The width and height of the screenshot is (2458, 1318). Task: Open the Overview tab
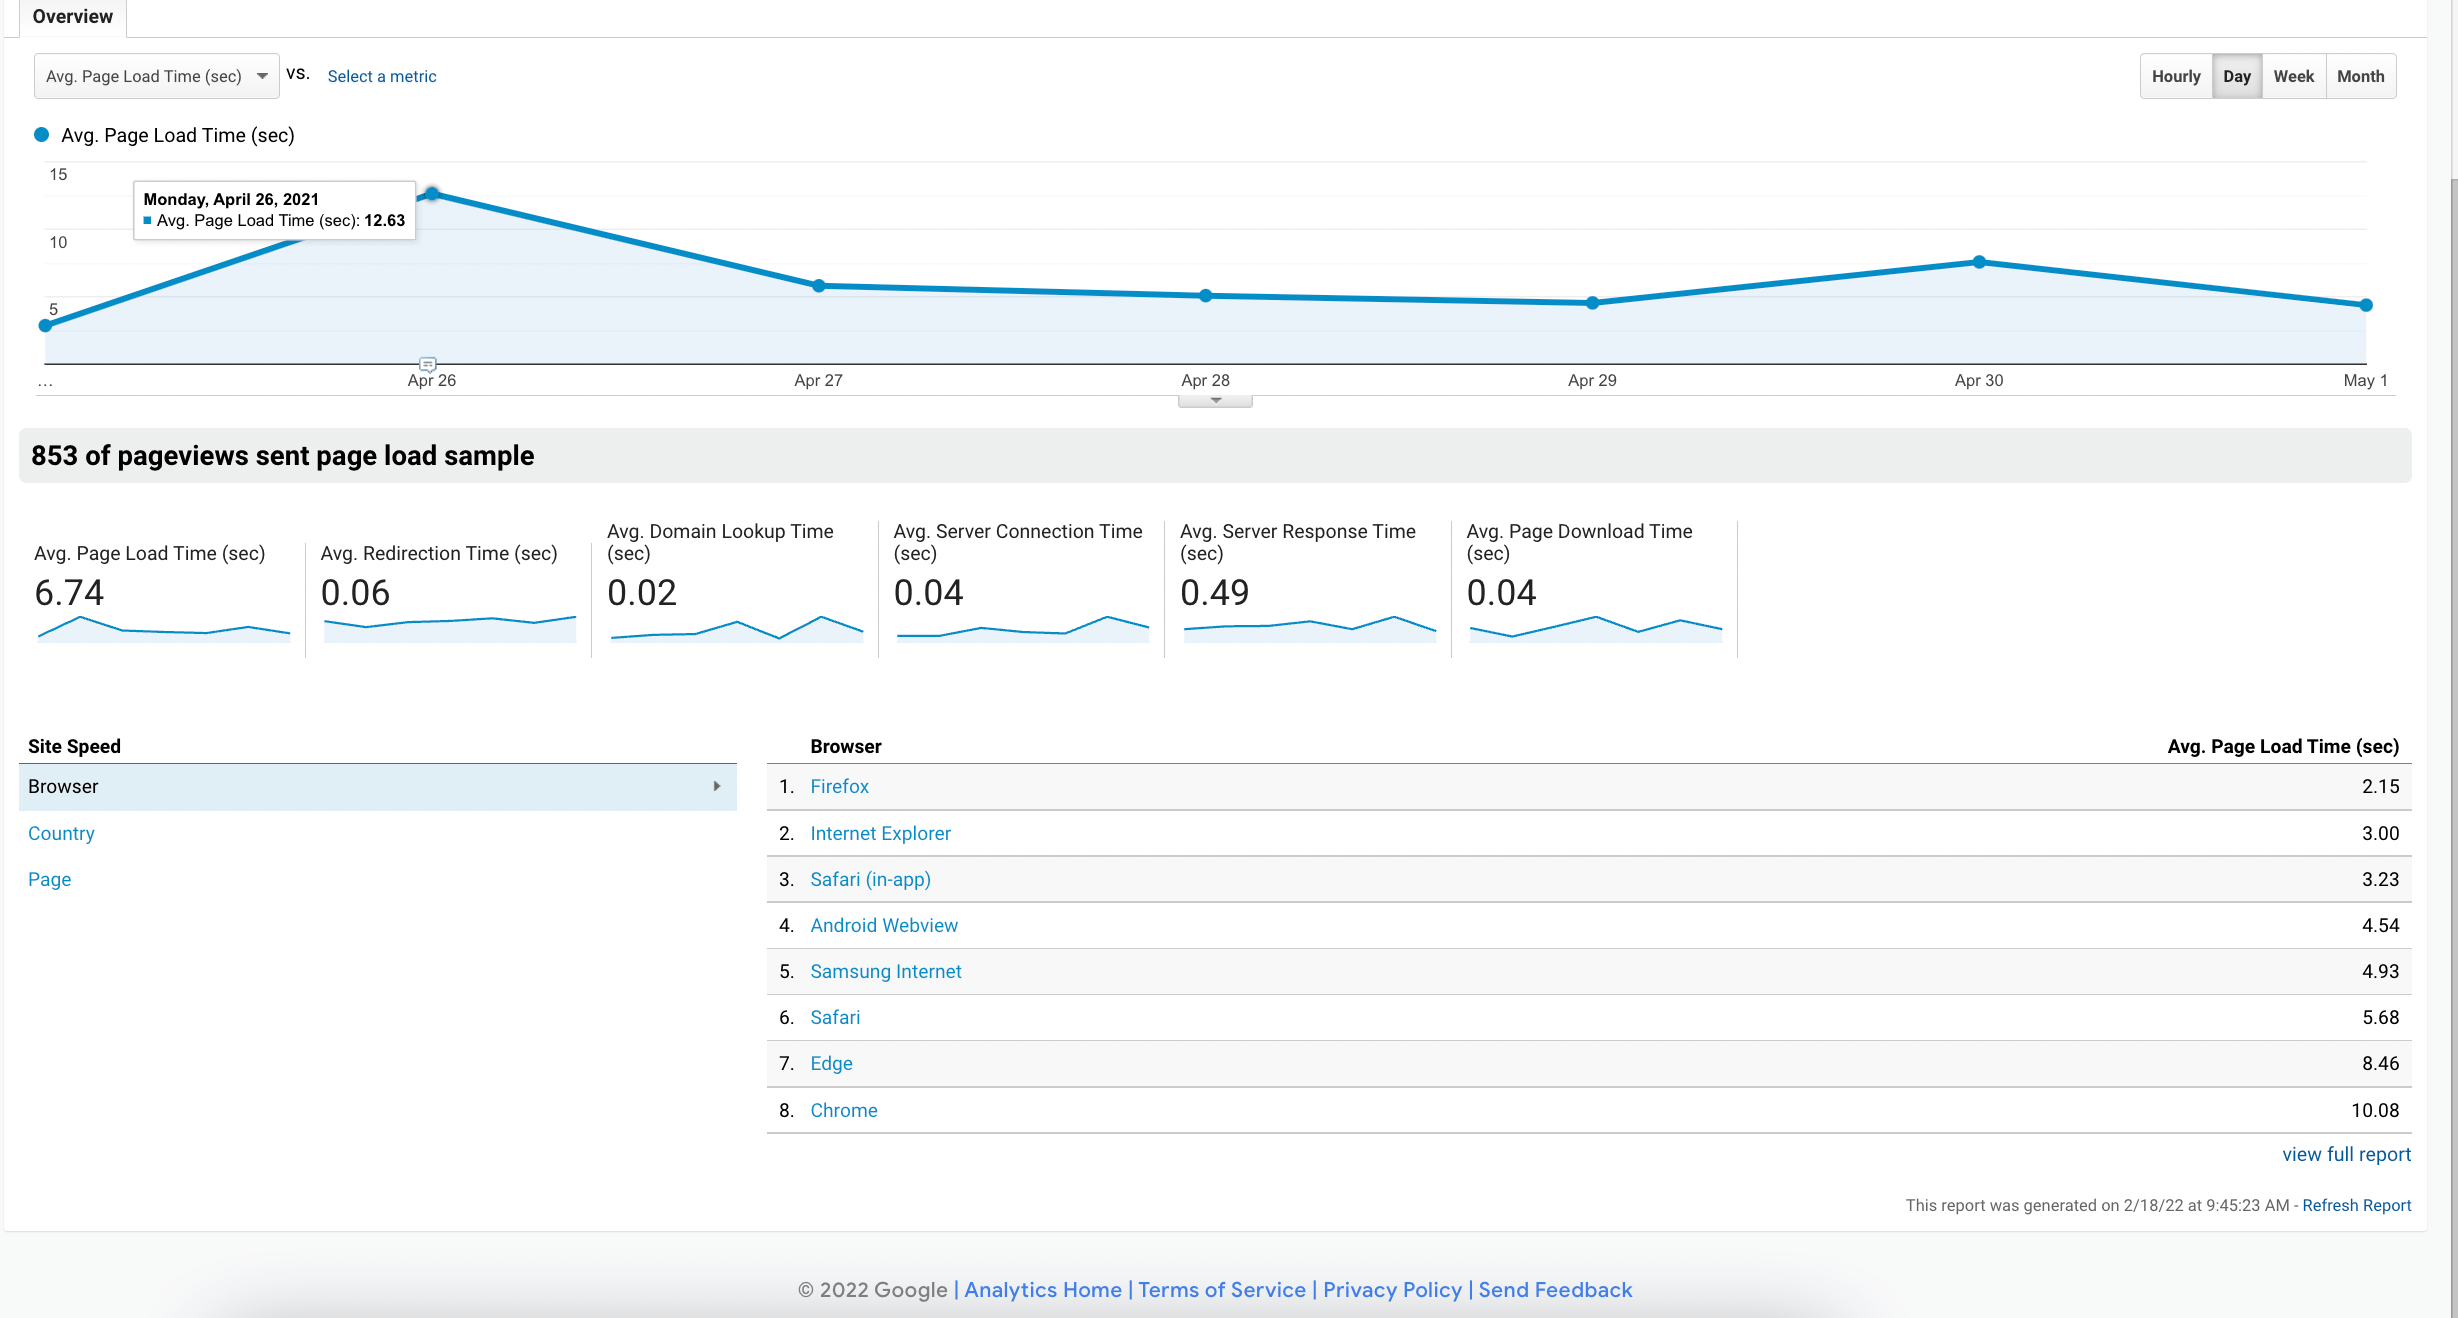click(x=72, y=16)
